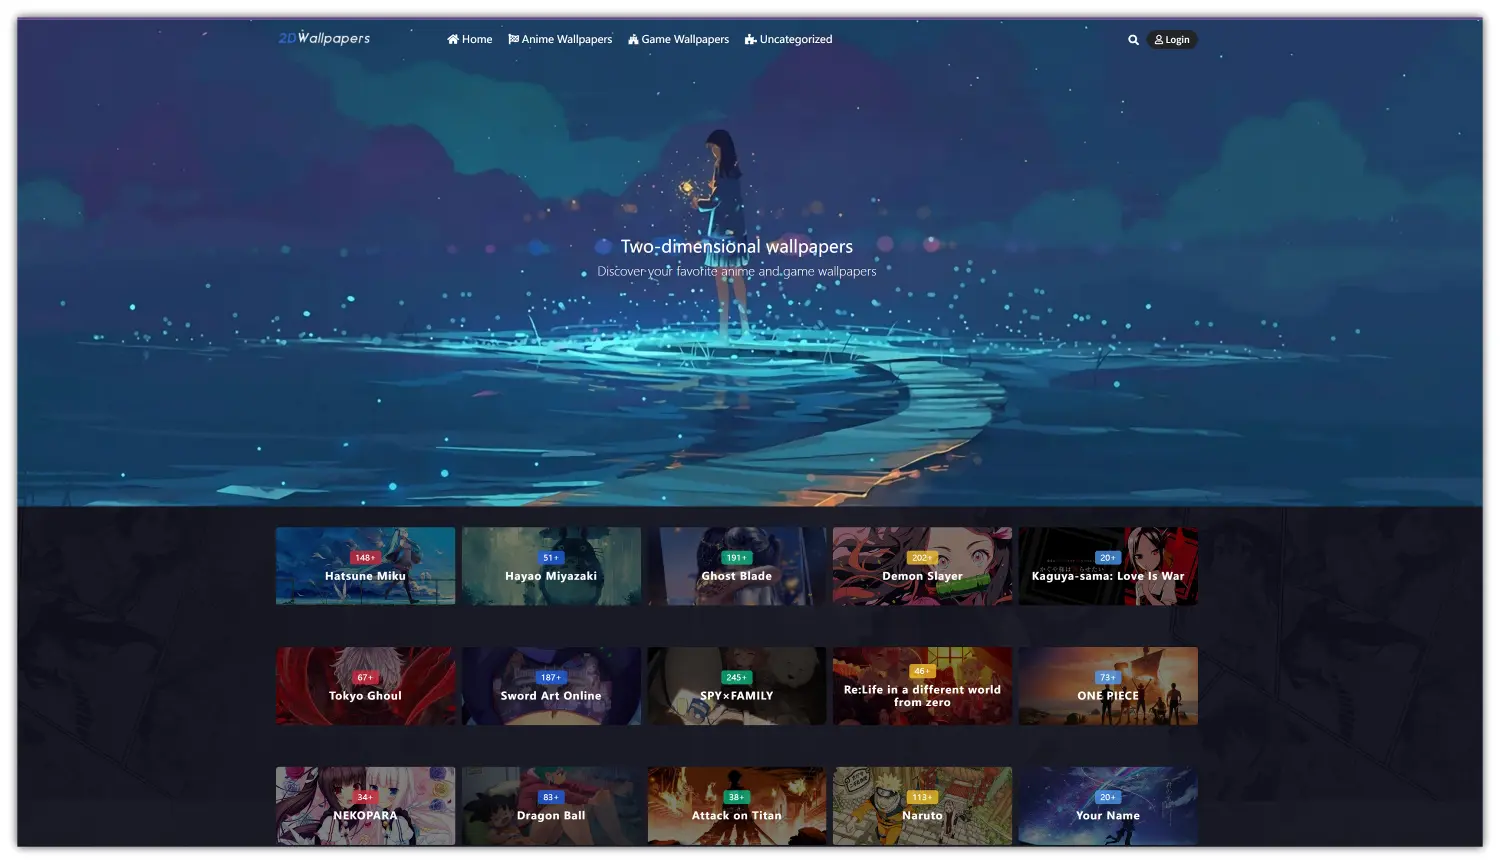Open the Anime Wallpapers menu
Image resolution: width=1500 pixels, height=864 pixels.
(560, 39)
